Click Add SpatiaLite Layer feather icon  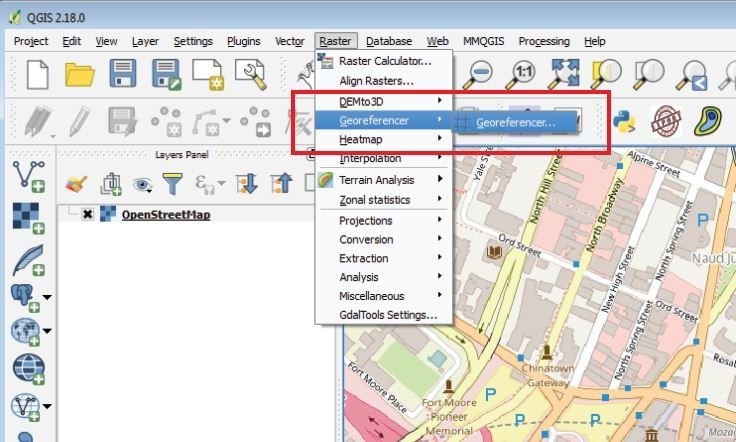[x=29, y=259]
